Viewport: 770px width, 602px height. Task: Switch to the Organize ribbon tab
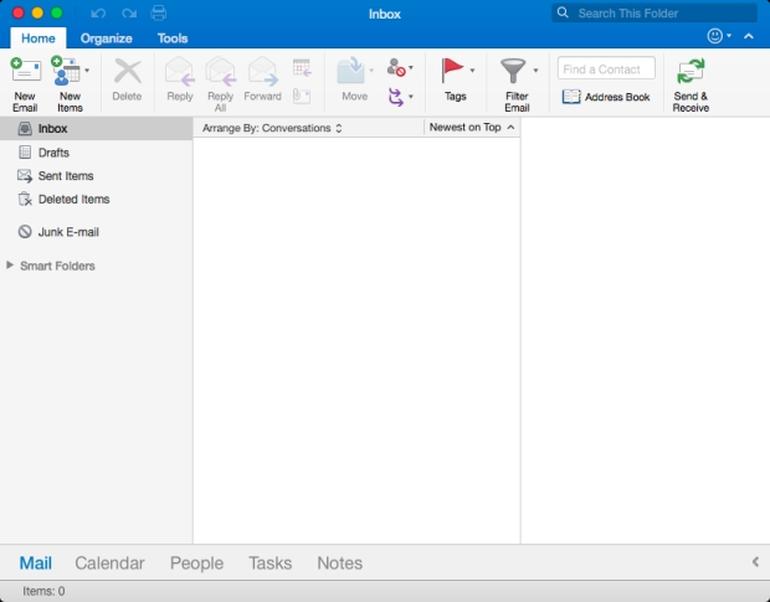point(106,38)
